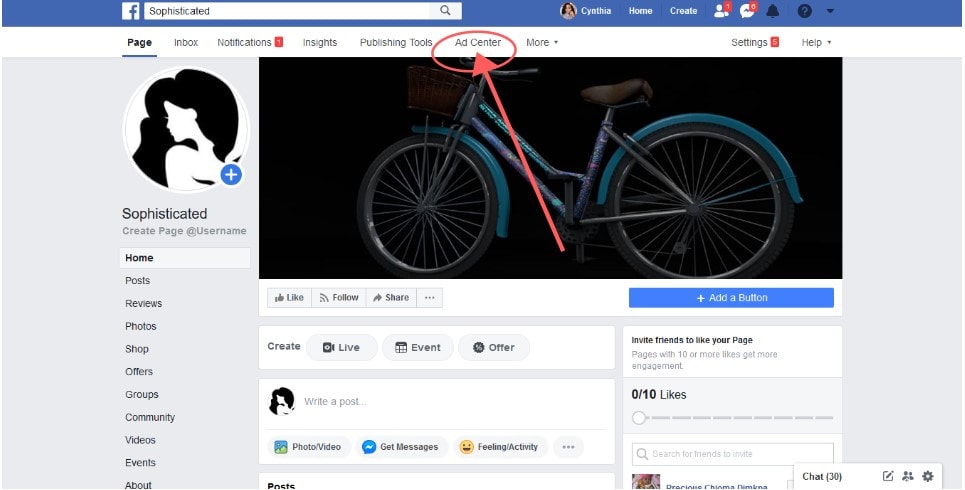The height and width of the screenshot is (490, 965).
Task: Open the Inbox tab
Action: coord(186,42)
